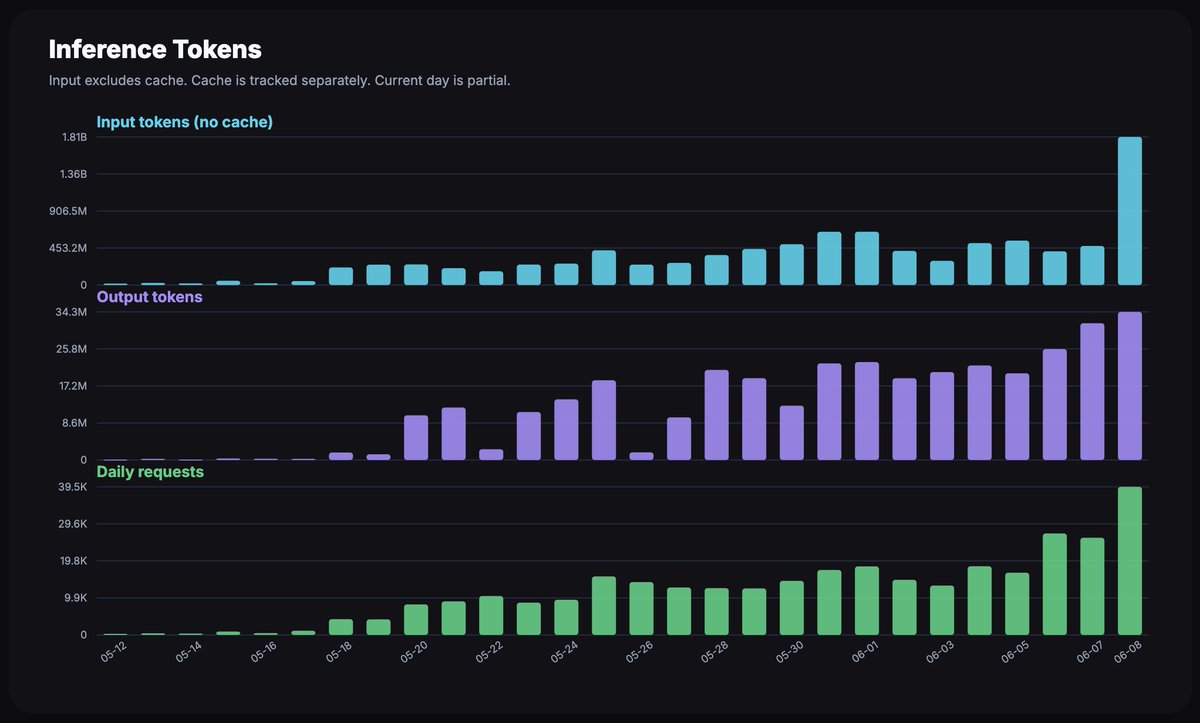Click the 1.81B axis label
The image size is (1200, 723).
tap(74, 137)
